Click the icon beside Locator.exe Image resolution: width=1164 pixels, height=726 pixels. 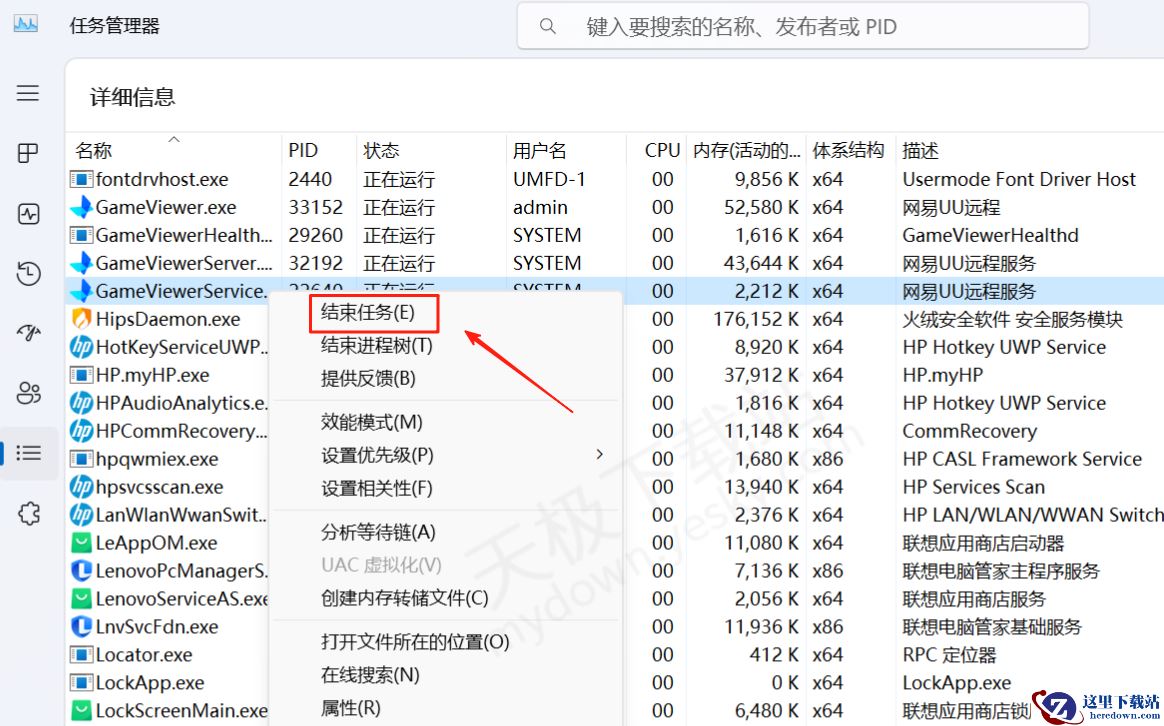(81, 655)
